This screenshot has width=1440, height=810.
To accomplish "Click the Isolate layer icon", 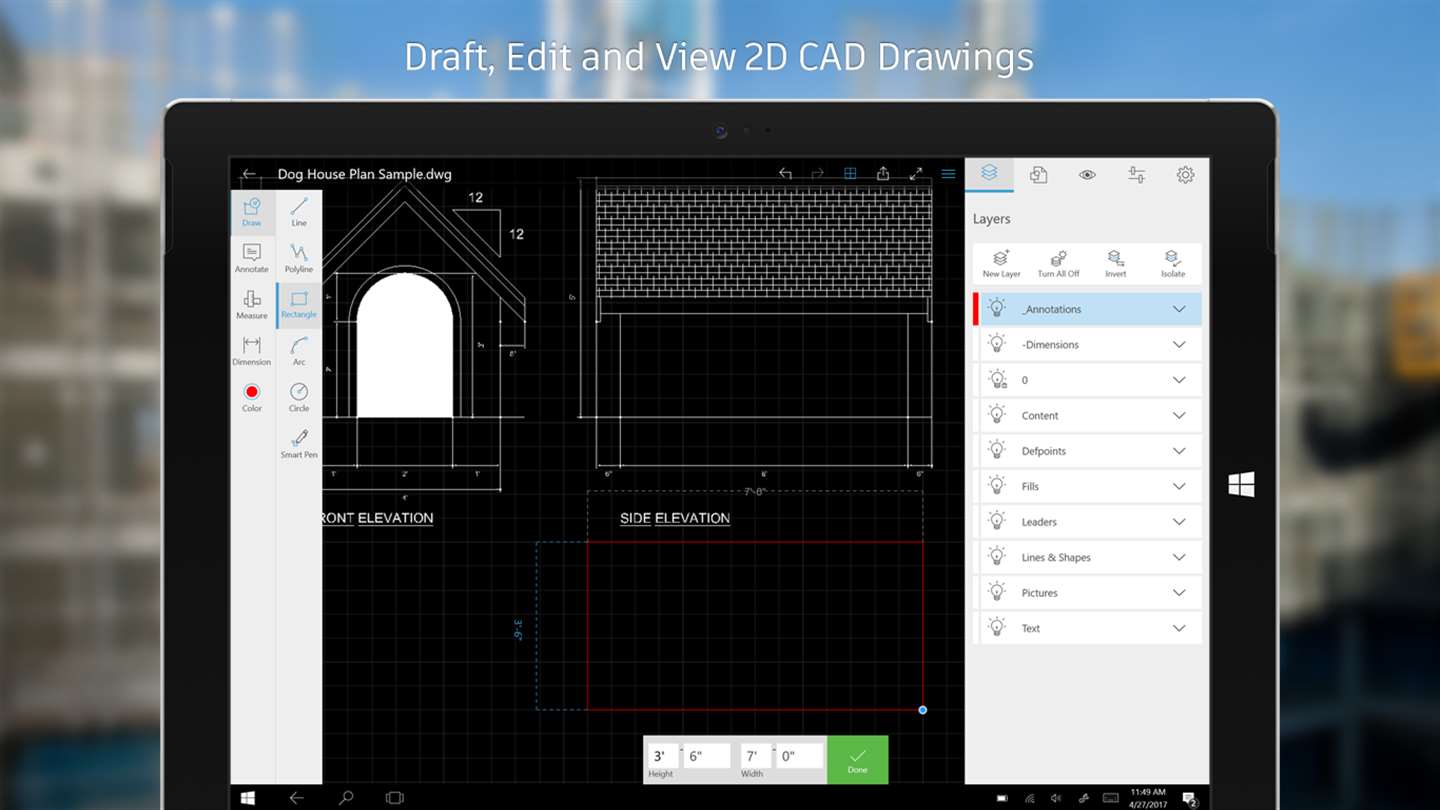I will (x=1173, y=264).
